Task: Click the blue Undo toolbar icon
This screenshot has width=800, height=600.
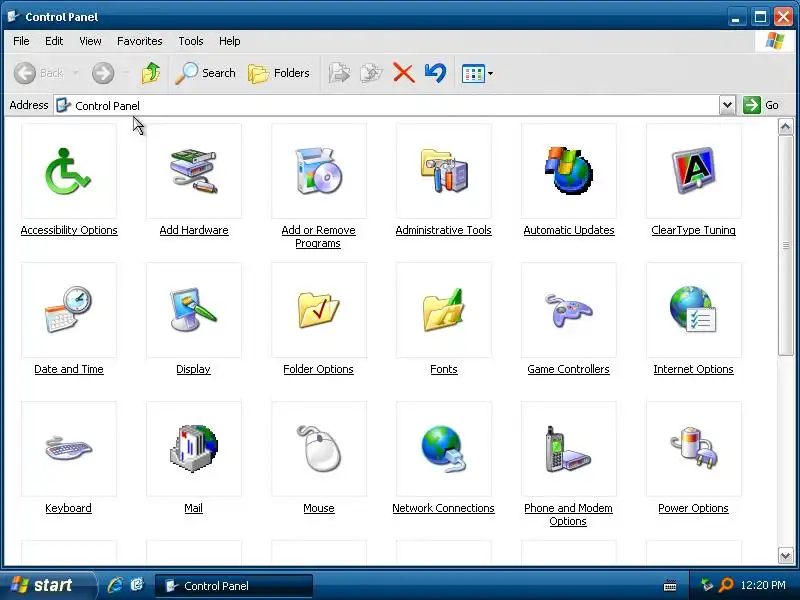Action: click(435, 73)
